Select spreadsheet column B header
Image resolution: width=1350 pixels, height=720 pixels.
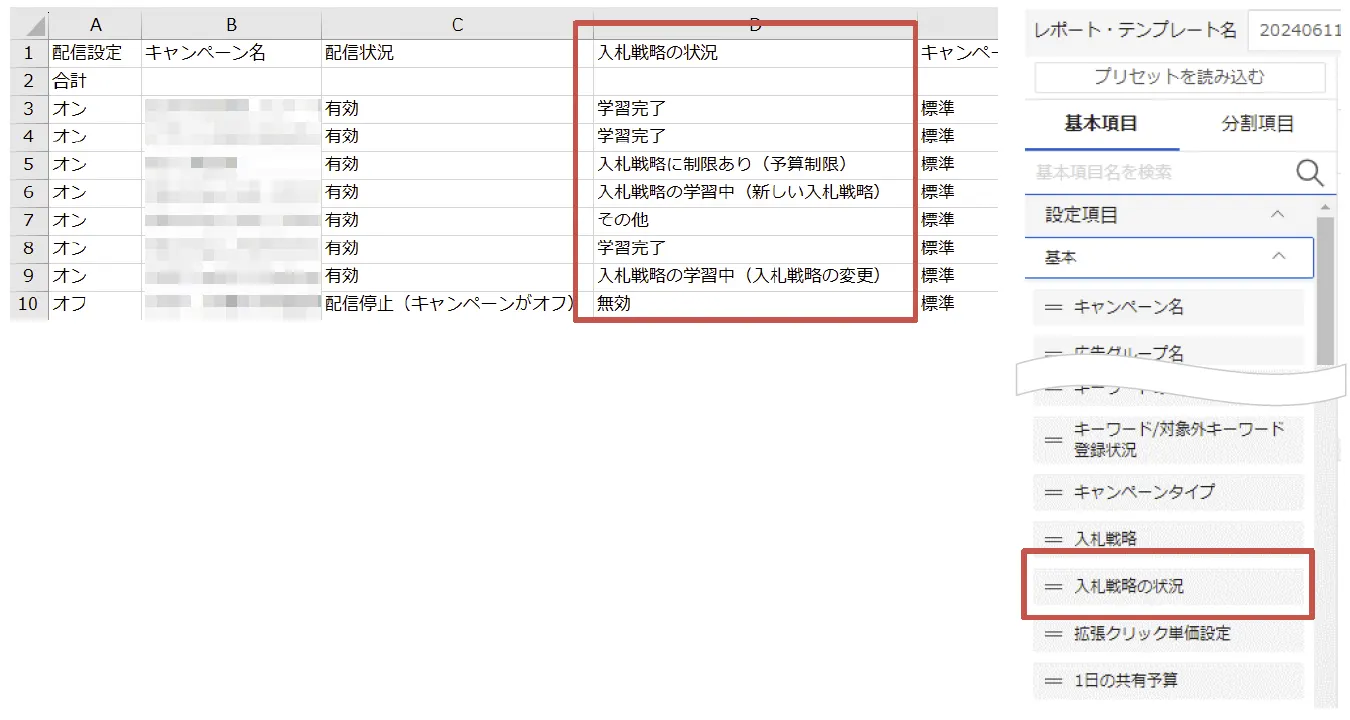coord(231,25)
